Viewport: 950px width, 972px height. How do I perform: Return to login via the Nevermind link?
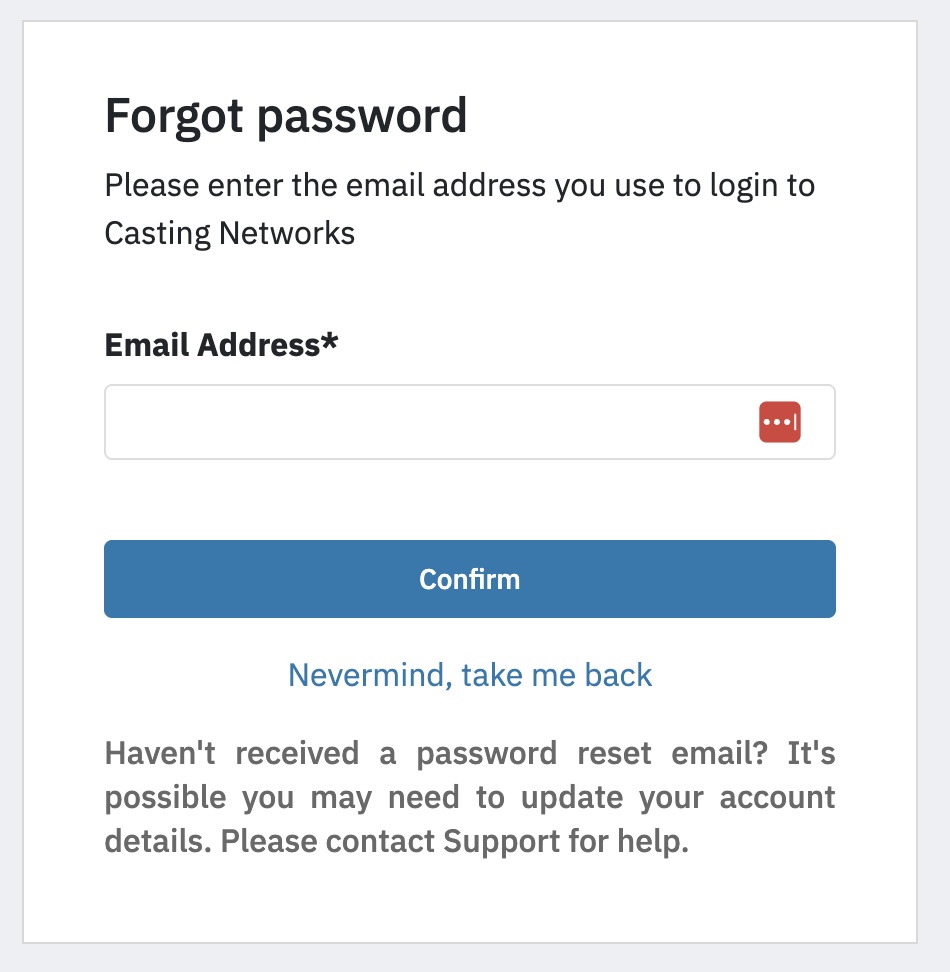pyautogui.click(x=469, y=675)
